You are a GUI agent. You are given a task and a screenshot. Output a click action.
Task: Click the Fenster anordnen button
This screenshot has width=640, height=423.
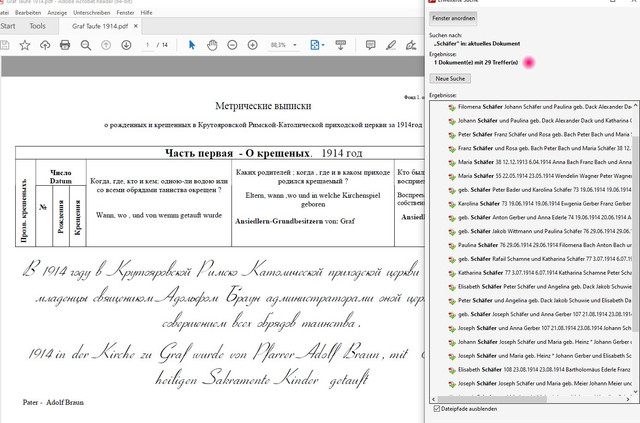click(x=453, y=18)
